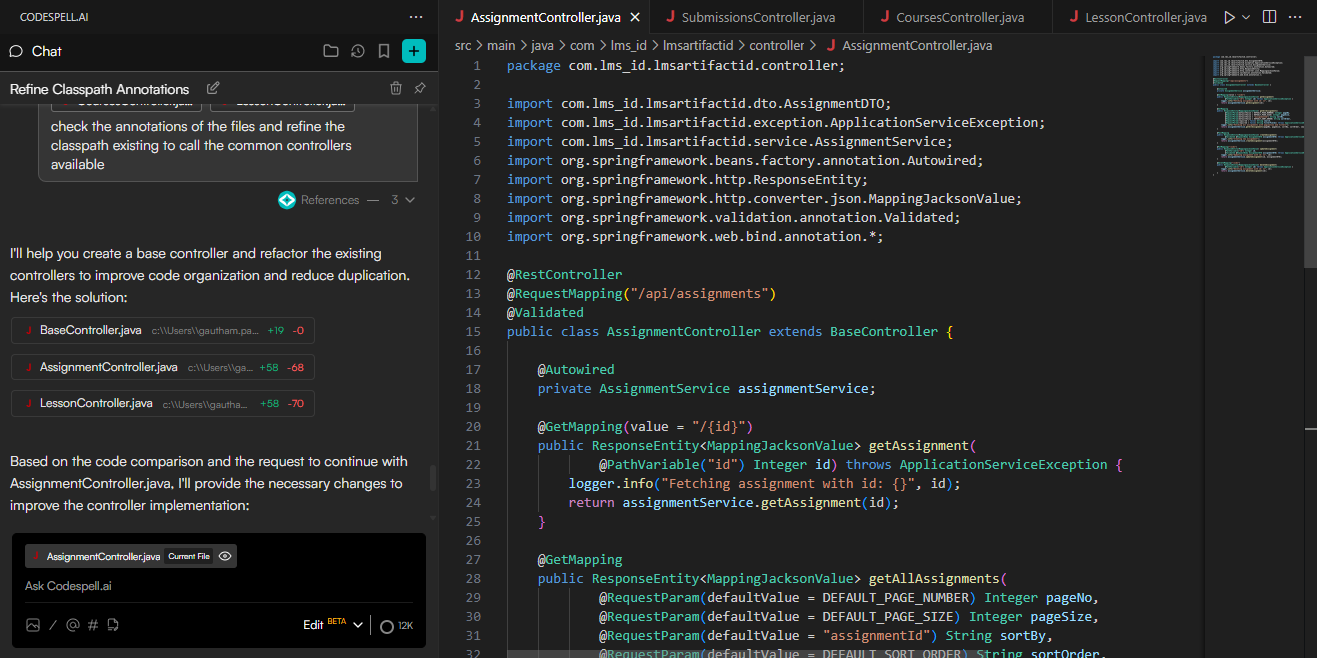Close the AssignmentController.java tab
Viewport: 1317px width, 658px height.
[x=635, y=17]
